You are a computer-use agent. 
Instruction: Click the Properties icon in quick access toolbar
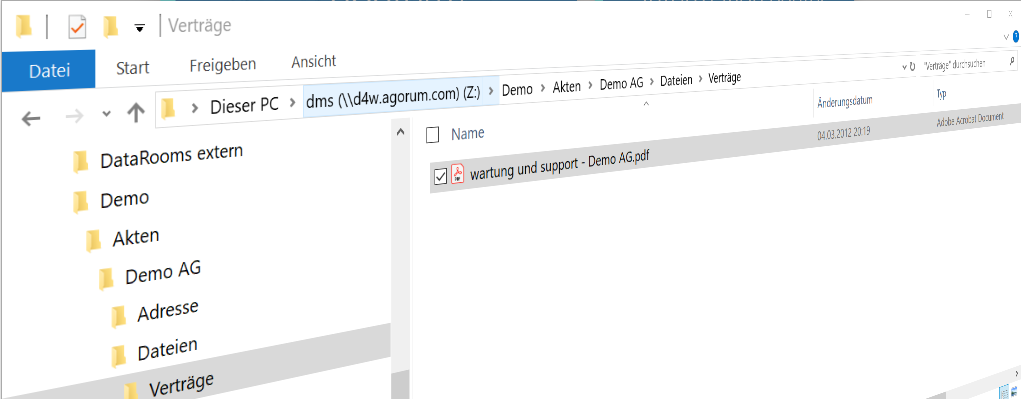pyautogui.click(x=77, y=27)
